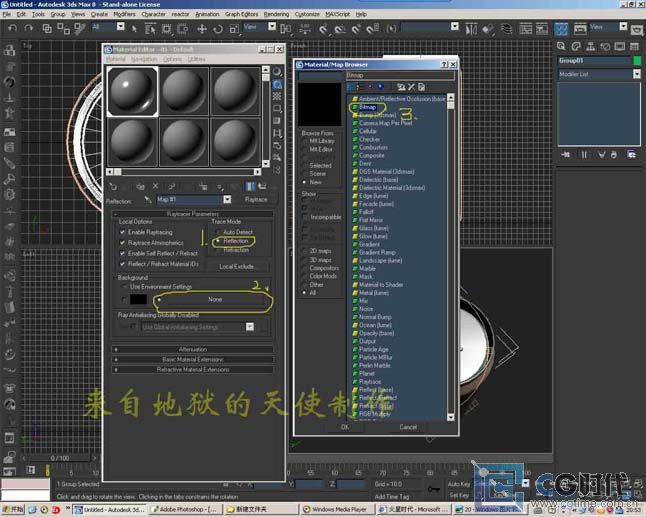Toggle Incompatible checkbox in Show group
The width and height of the screenshot is (646, 517).
pyautogui.click(x=305, y=217)
